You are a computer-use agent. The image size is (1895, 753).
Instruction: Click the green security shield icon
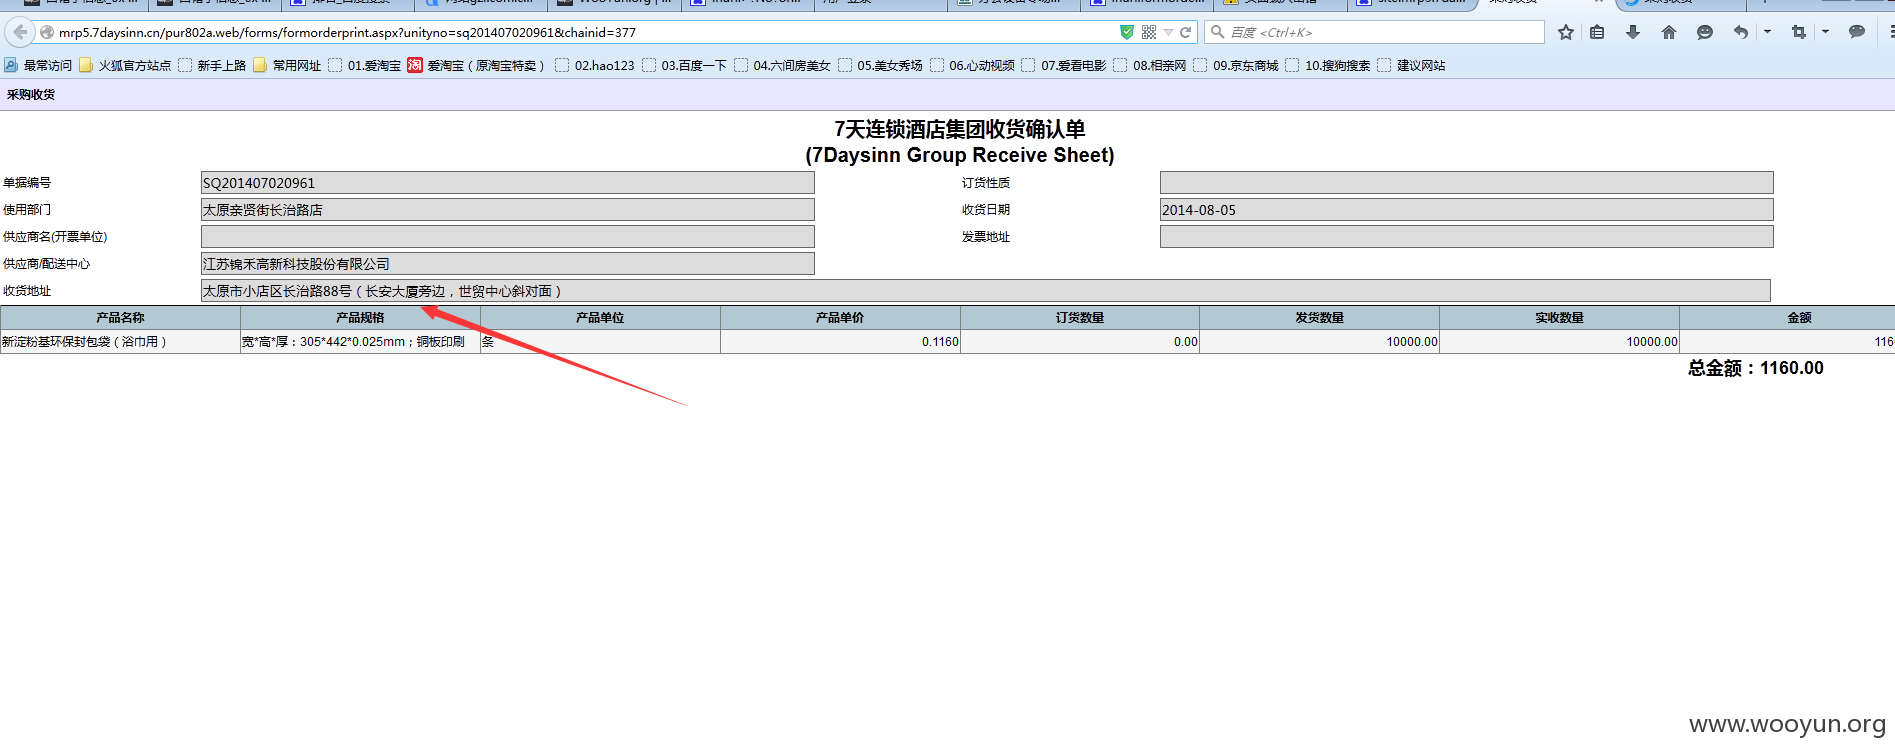click(1127, 32)
